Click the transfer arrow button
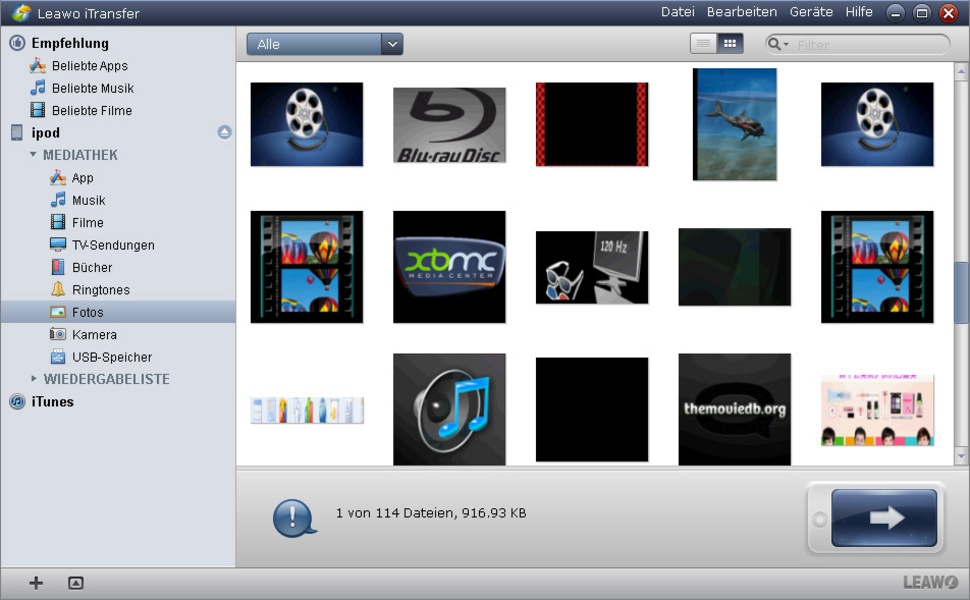Screen dimensions: 970x600 coord(883,518)
